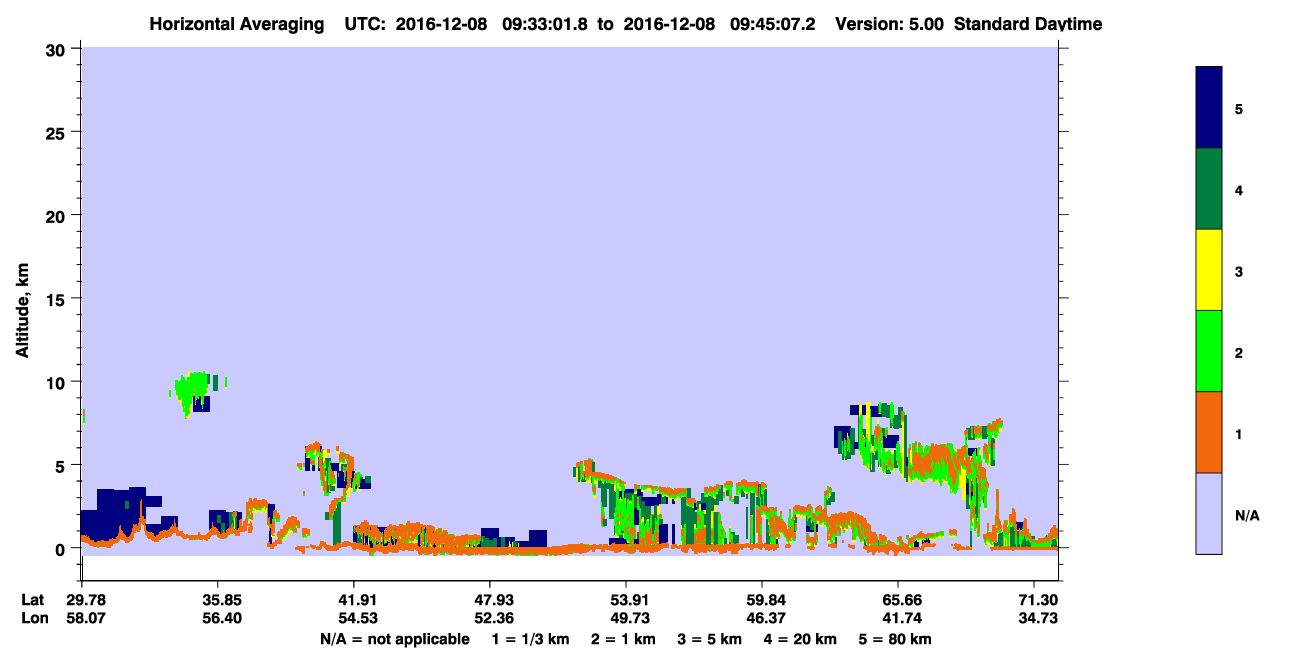Click the 'Lat' row label
1300x667 pixels.
32,600
